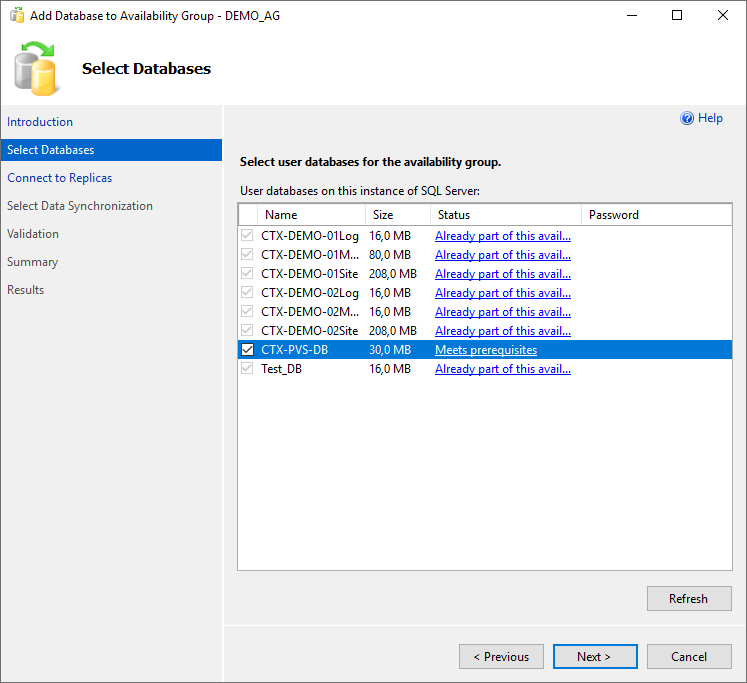Click the CTX-DEMO-02Site row checkbox
The image size is (747, 683).
pyautogui.click(x=247, y=331)
